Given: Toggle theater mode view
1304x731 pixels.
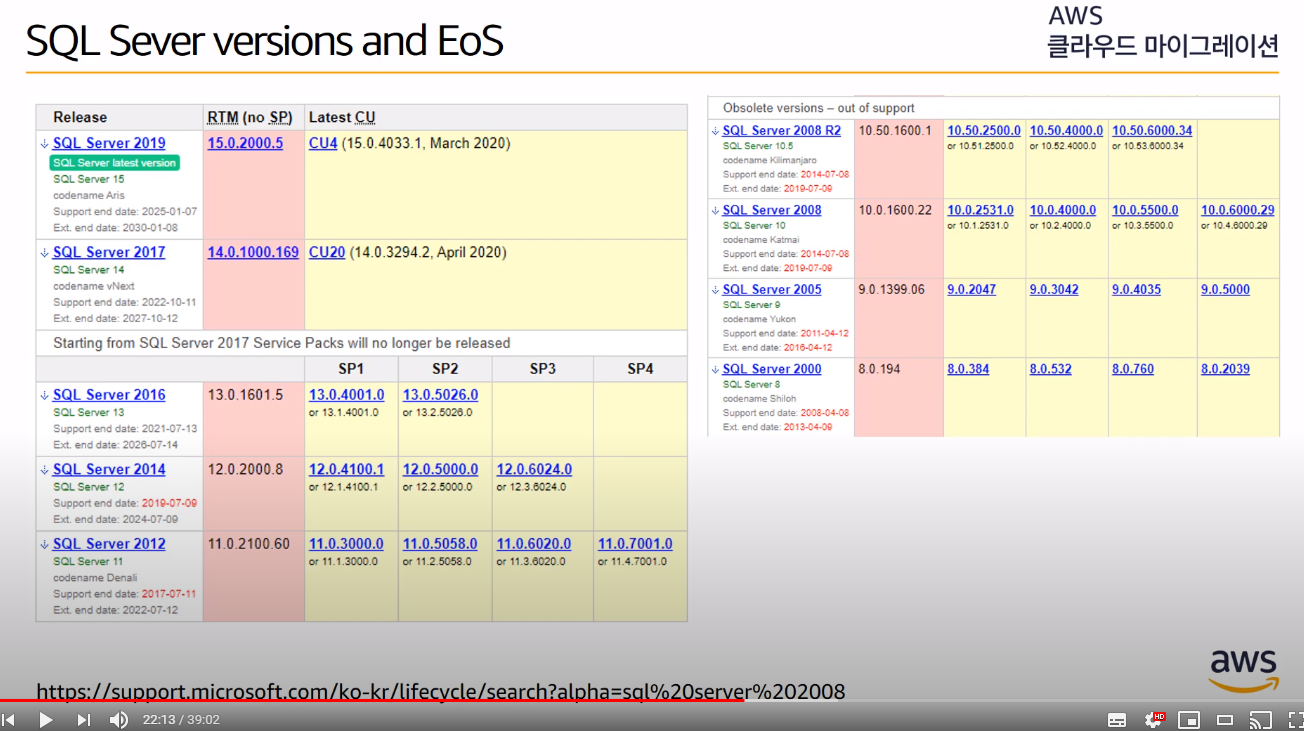Looking at the screenshot, I should pos(1225,720).
